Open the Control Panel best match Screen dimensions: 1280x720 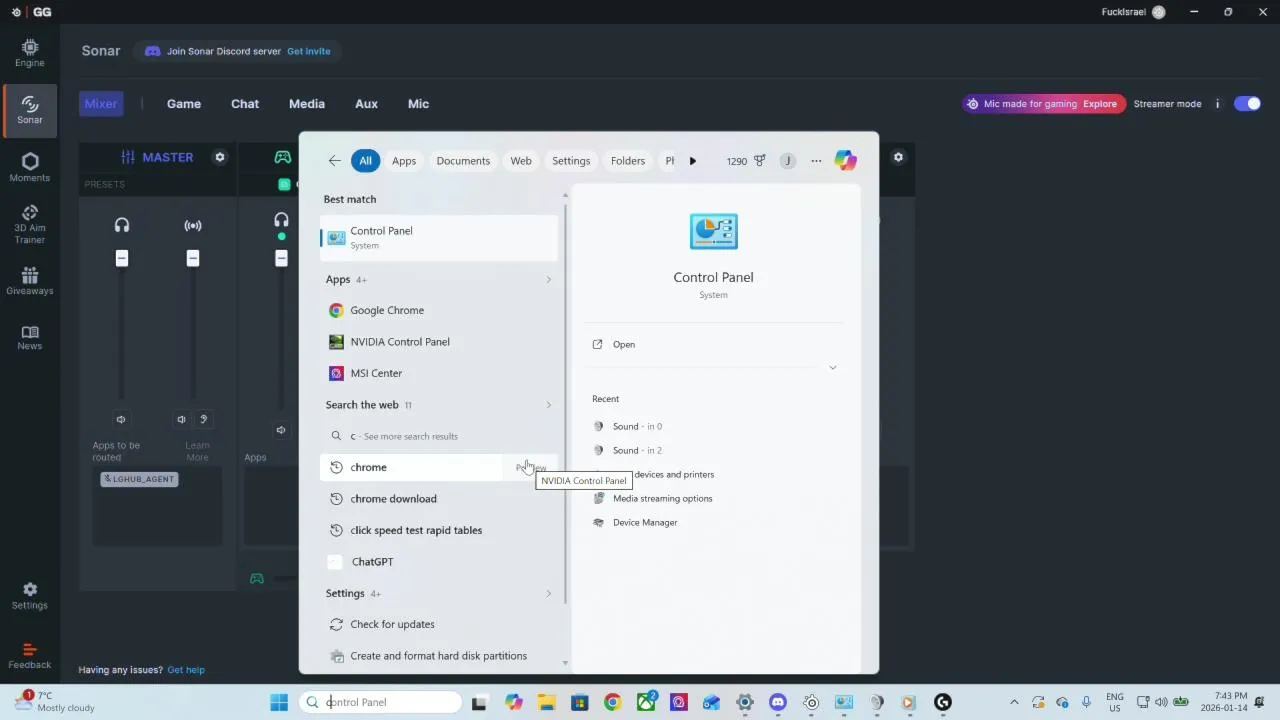coord(438,238)
